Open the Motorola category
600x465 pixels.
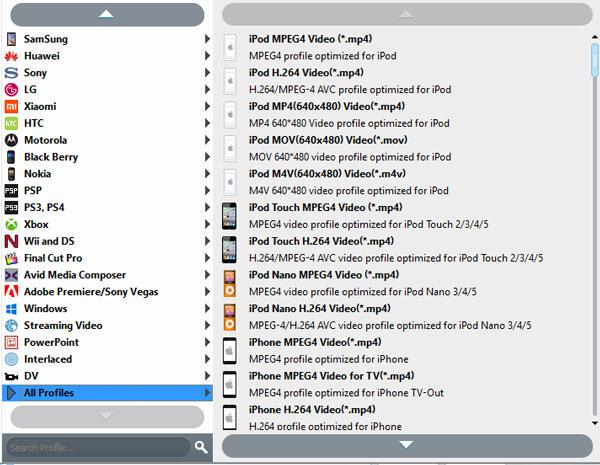point(107,140)
